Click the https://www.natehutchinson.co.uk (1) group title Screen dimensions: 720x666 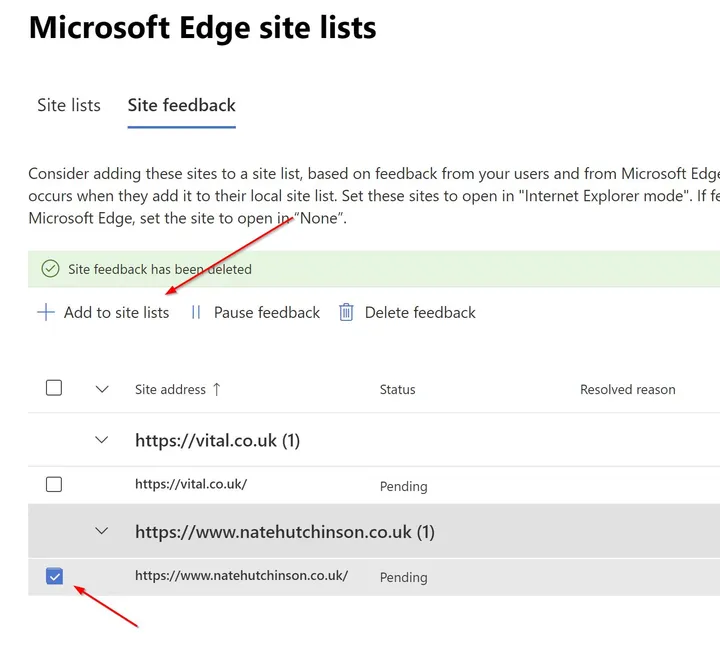(285, 532)
